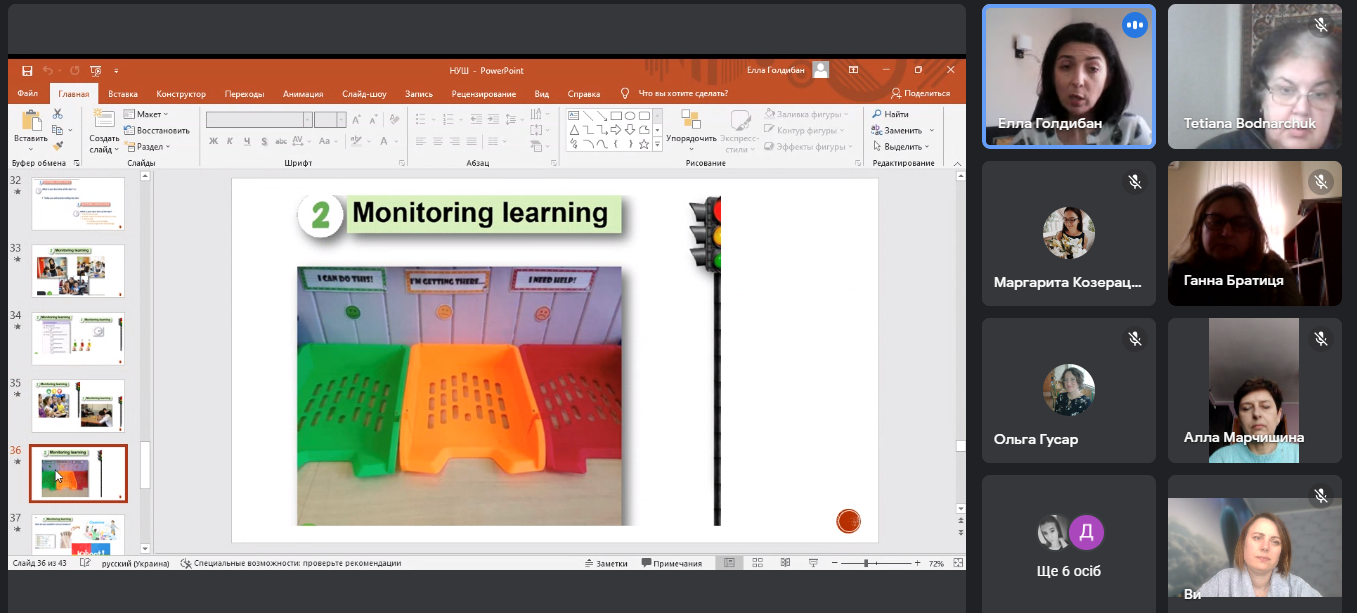
Task: Toggle the Заметки notes pane
Action: coord(606,563)
